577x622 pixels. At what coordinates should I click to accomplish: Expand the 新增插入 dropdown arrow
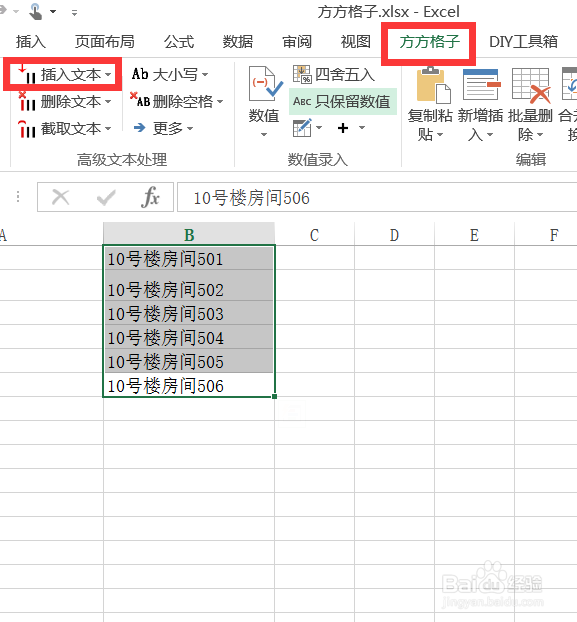pyautogui.click(x=490, y=135)
